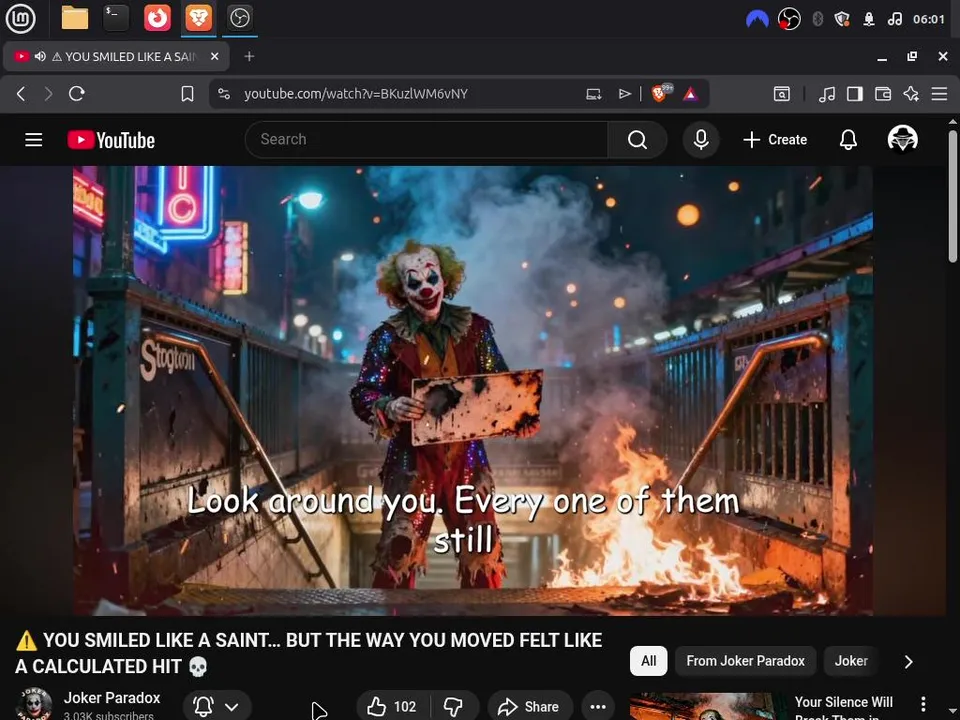Open the browser hamburger menu
Screen dimensions: 960x720
(939, 94)
